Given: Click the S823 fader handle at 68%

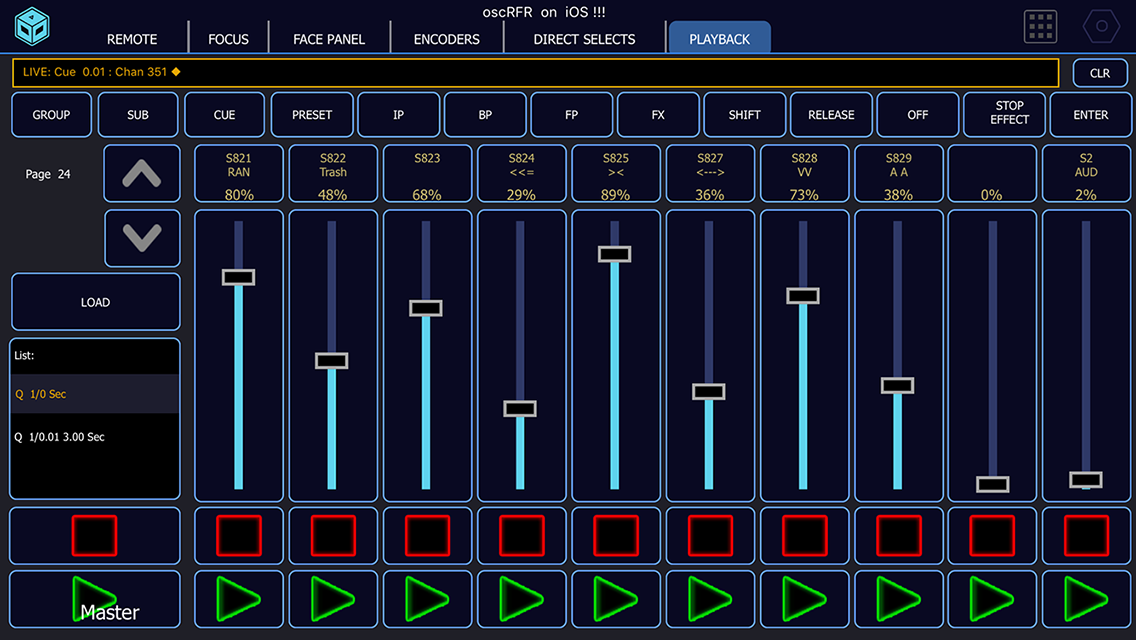Looking at the screenshot, I should point(425,308).
